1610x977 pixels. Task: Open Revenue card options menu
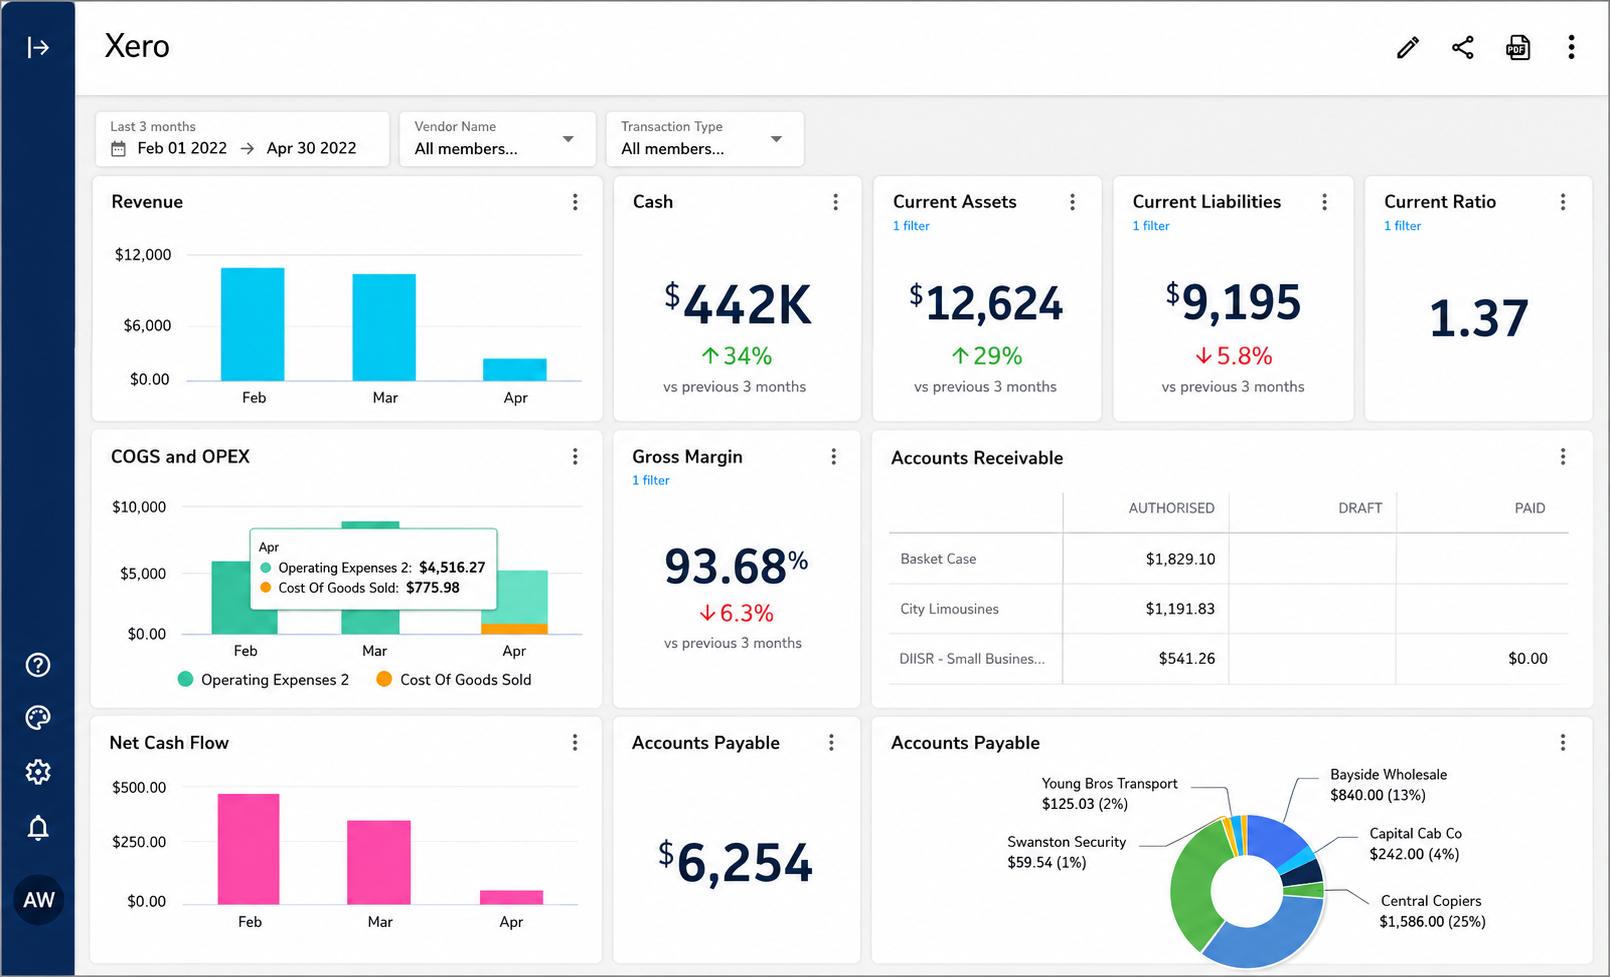click(x=575, y=202)
